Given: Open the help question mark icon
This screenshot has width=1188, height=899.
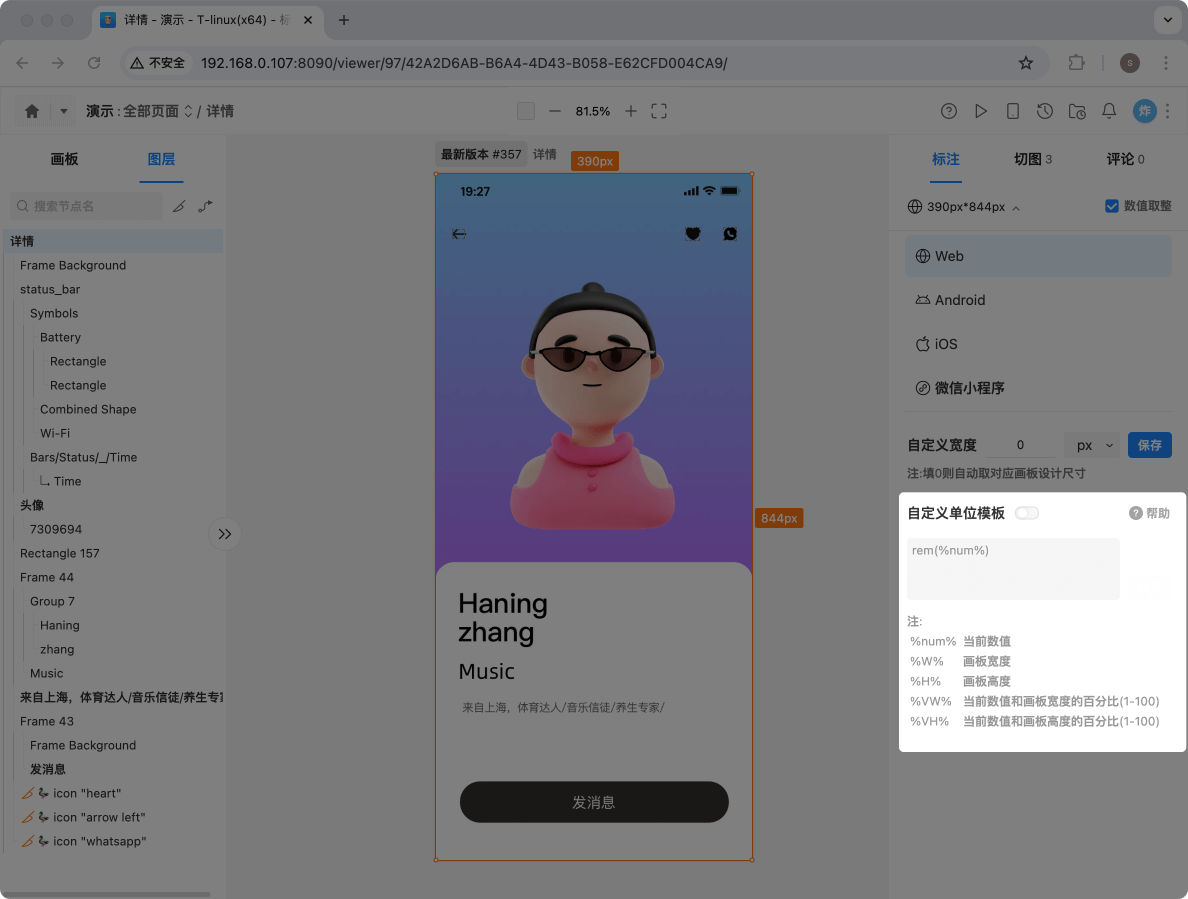Looking at the screenshot, I should click(948, 111).
